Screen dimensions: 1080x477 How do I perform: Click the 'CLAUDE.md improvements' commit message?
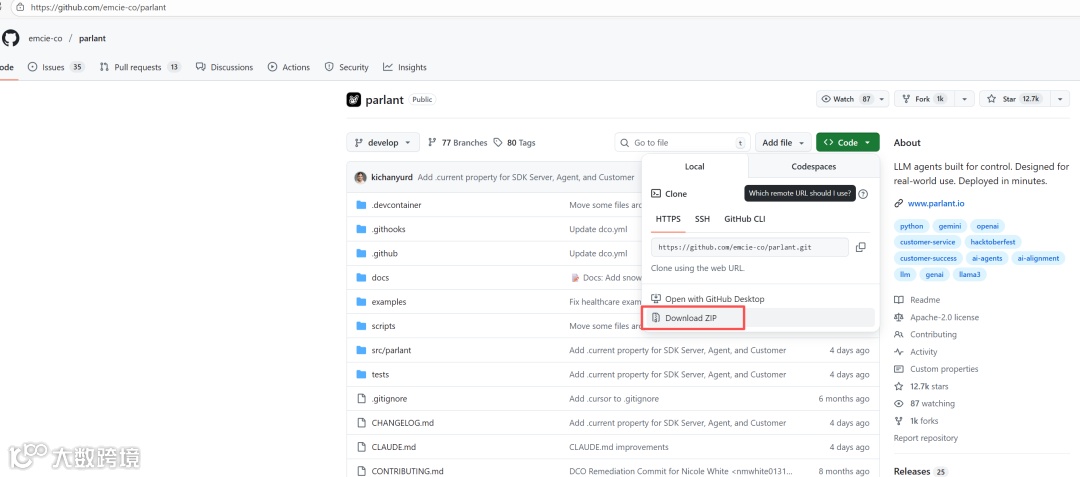tap(619, 447)
